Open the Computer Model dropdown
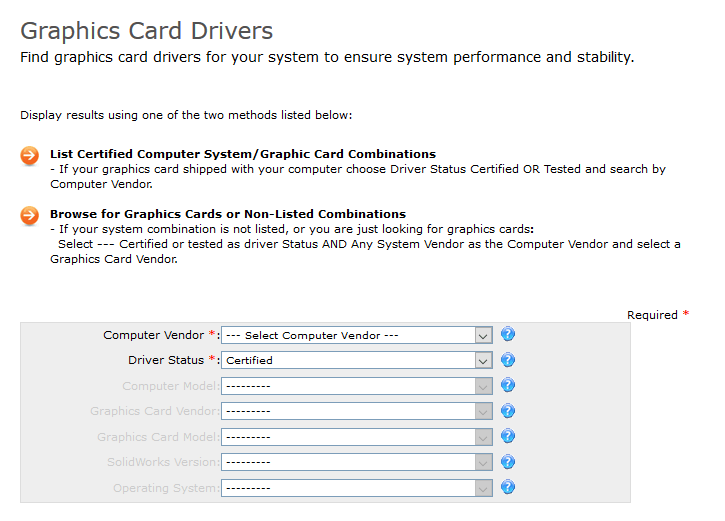This screenshot has width=725, height=521. pos(357,386)
